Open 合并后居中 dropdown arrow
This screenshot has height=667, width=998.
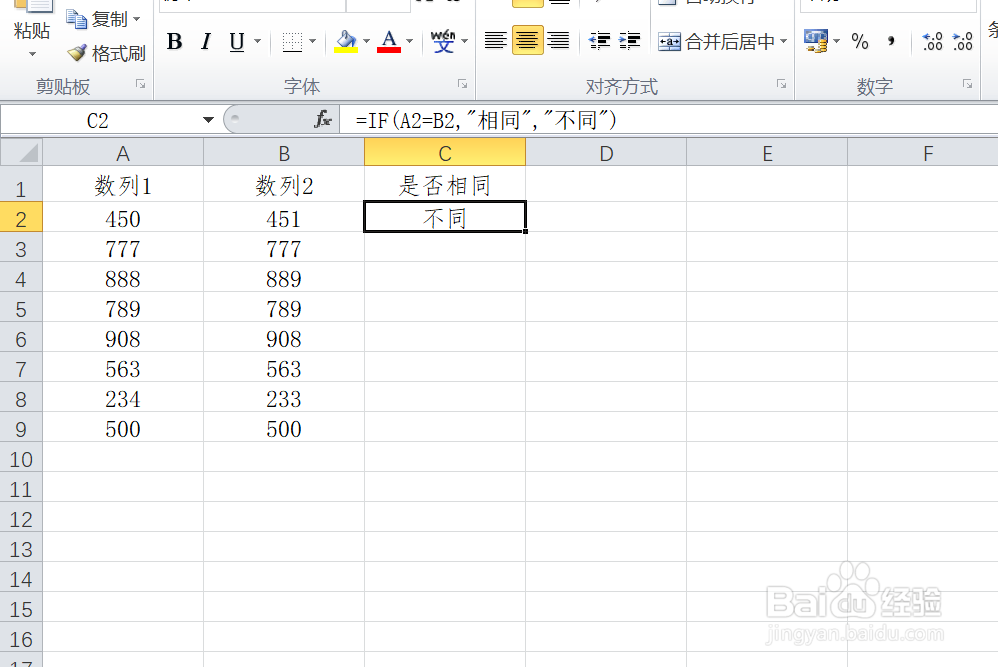click(784, 41)
